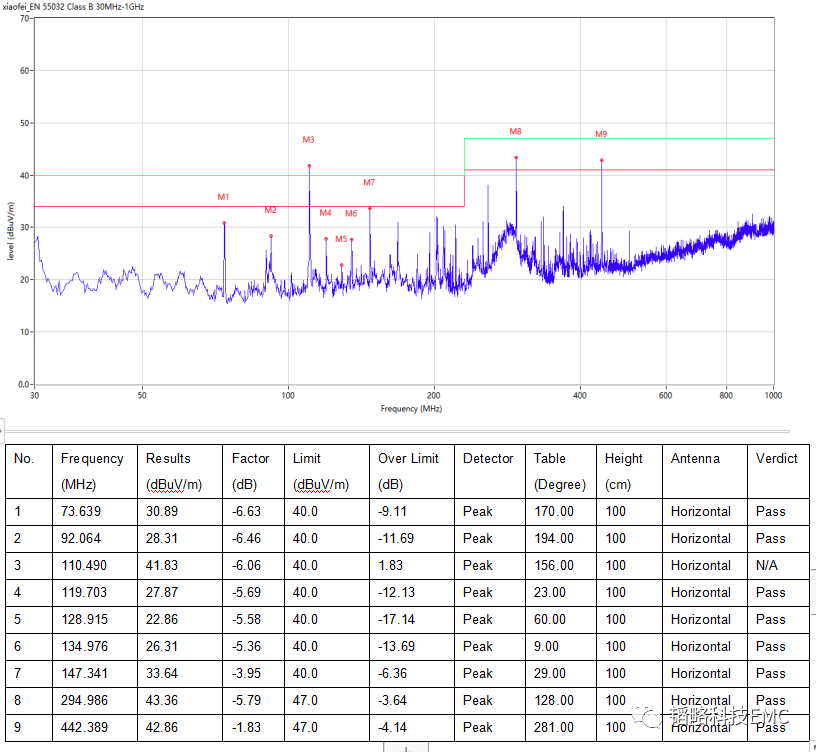Screen dimensions: 816x752
Task: Click the Verdict column header
Action: 776,459
